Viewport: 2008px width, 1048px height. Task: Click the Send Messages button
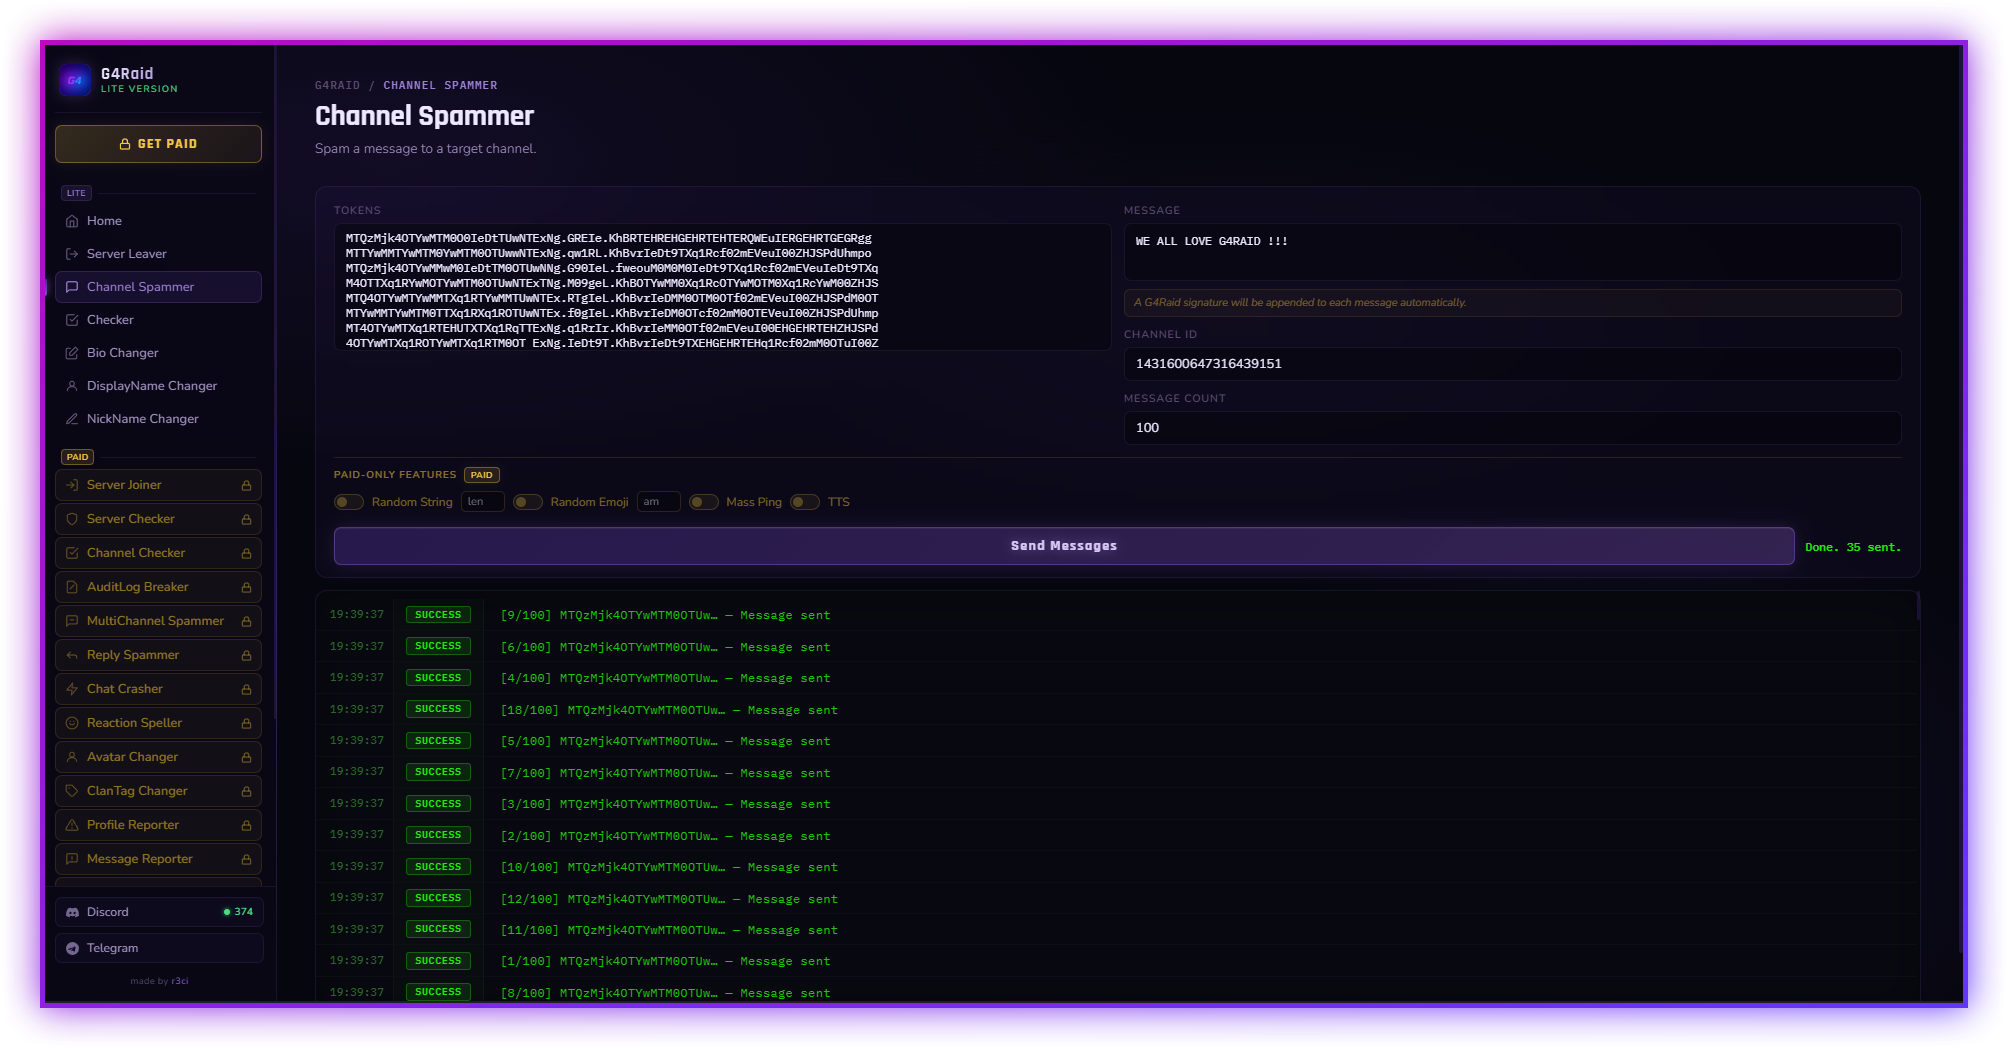coord(1064,546)
